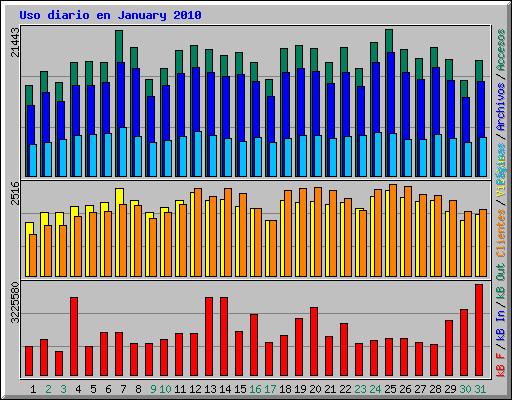Click day label 20 on x-axis
Screen dimensions: 512x400
[x=315, y=389]
